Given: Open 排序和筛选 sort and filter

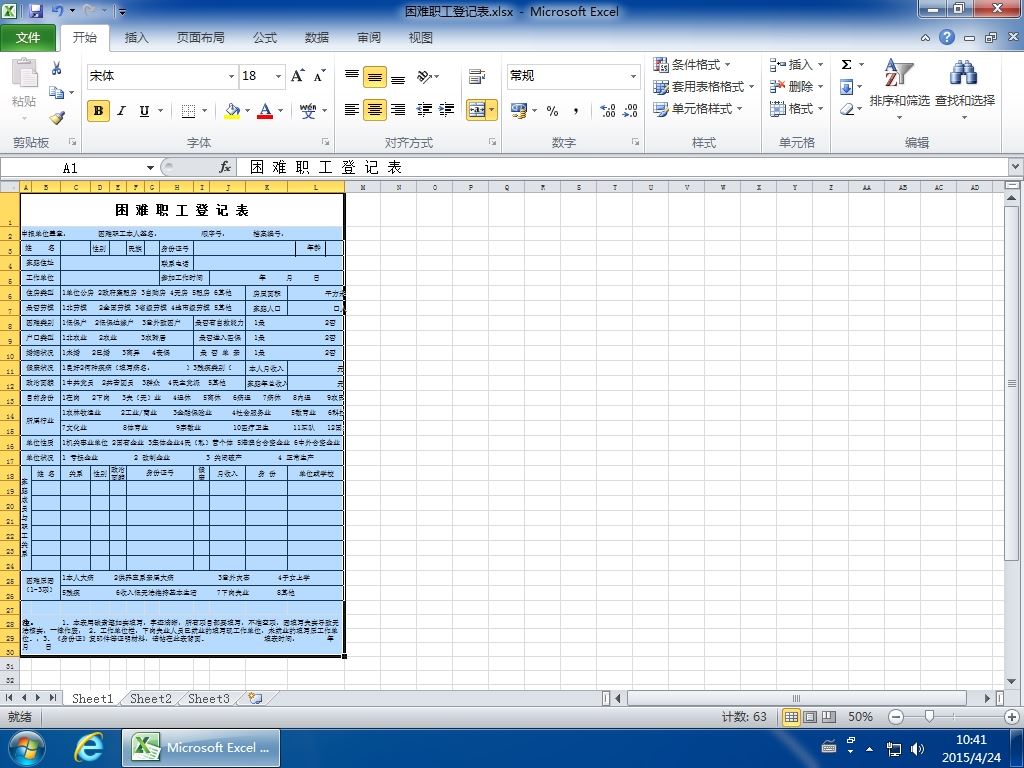Looking at the screenshot, I should (x=899, y=88).
